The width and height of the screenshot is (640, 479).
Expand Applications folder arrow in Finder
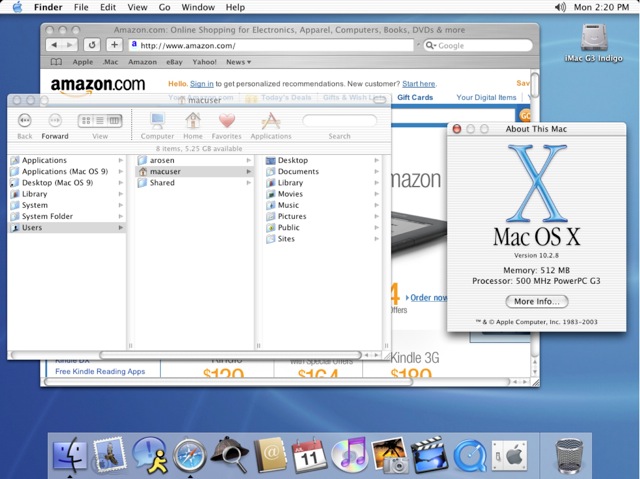[x=121, y=160]
